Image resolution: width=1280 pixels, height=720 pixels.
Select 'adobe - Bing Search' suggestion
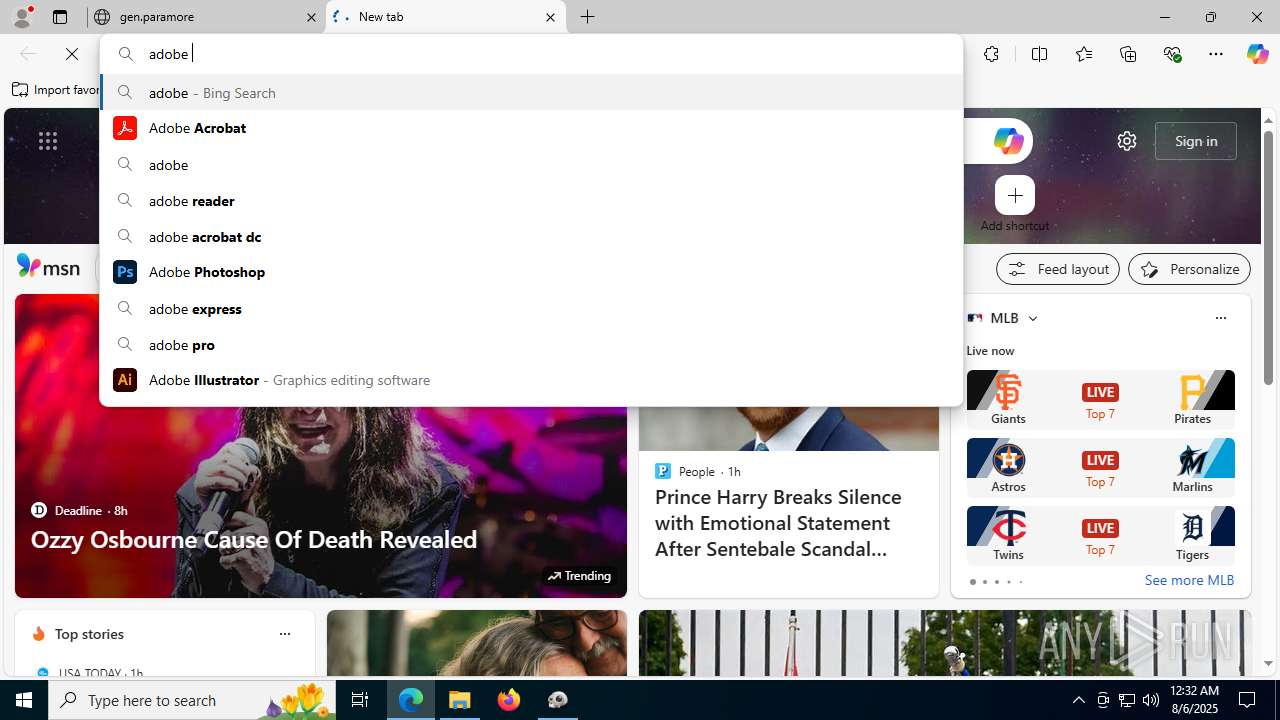(531, 92)
